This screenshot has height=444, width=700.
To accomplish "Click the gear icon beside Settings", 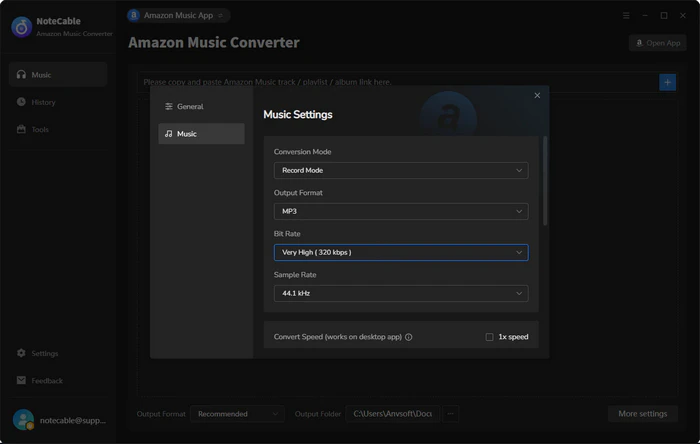I will tap(21, 353).
